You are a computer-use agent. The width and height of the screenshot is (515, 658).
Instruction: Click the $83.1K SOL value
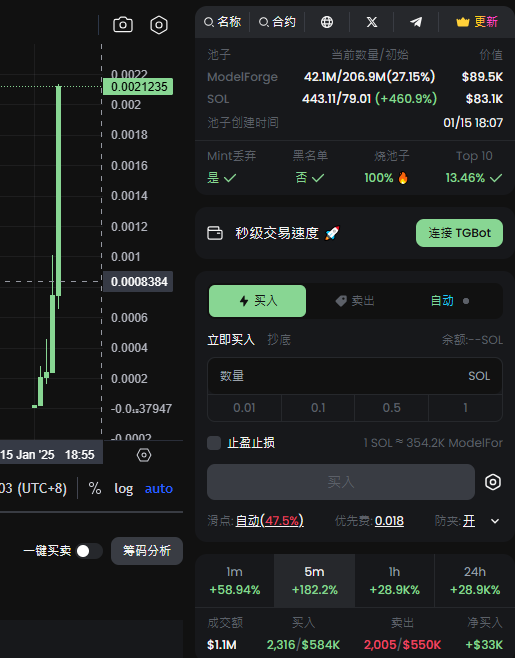tap(484, 99)
